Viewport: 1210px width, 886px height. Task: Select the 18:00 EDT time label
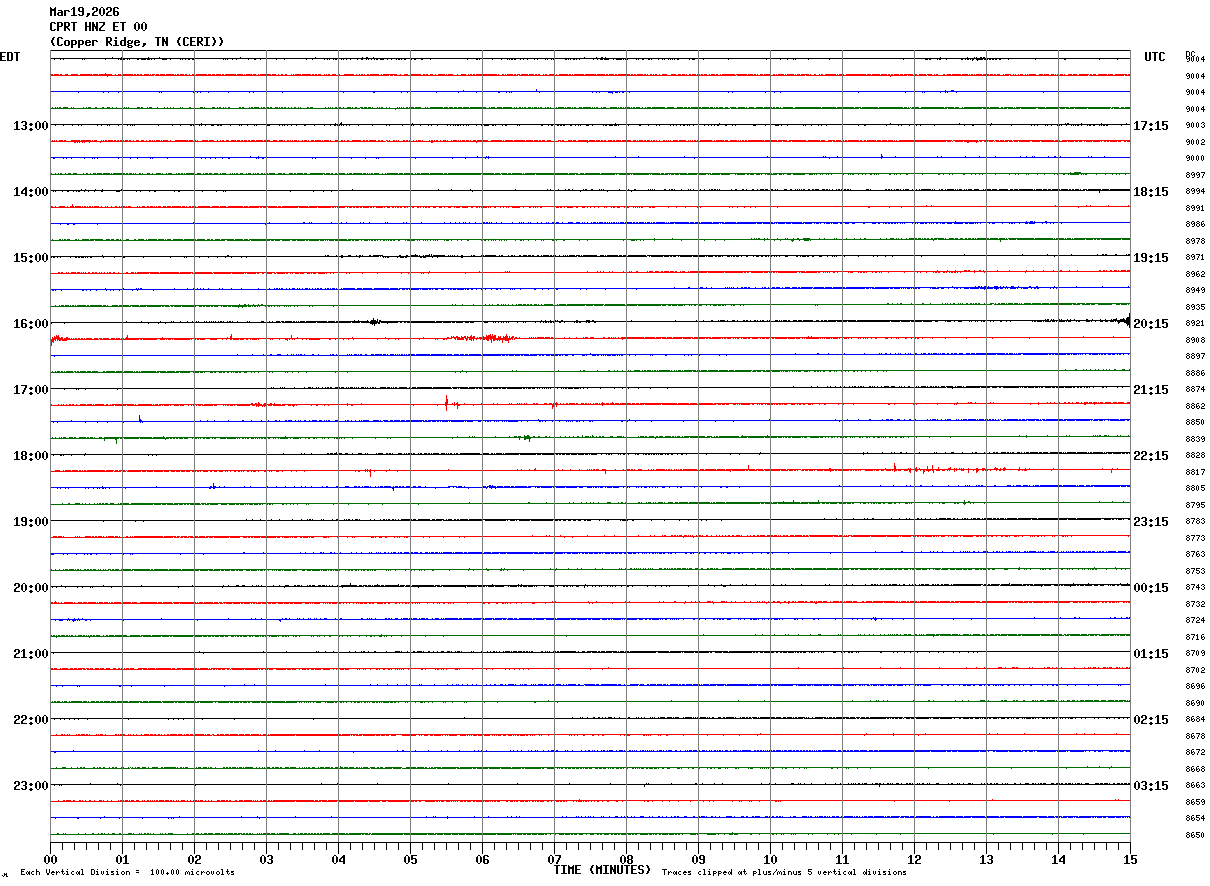[x=31, y=456]
